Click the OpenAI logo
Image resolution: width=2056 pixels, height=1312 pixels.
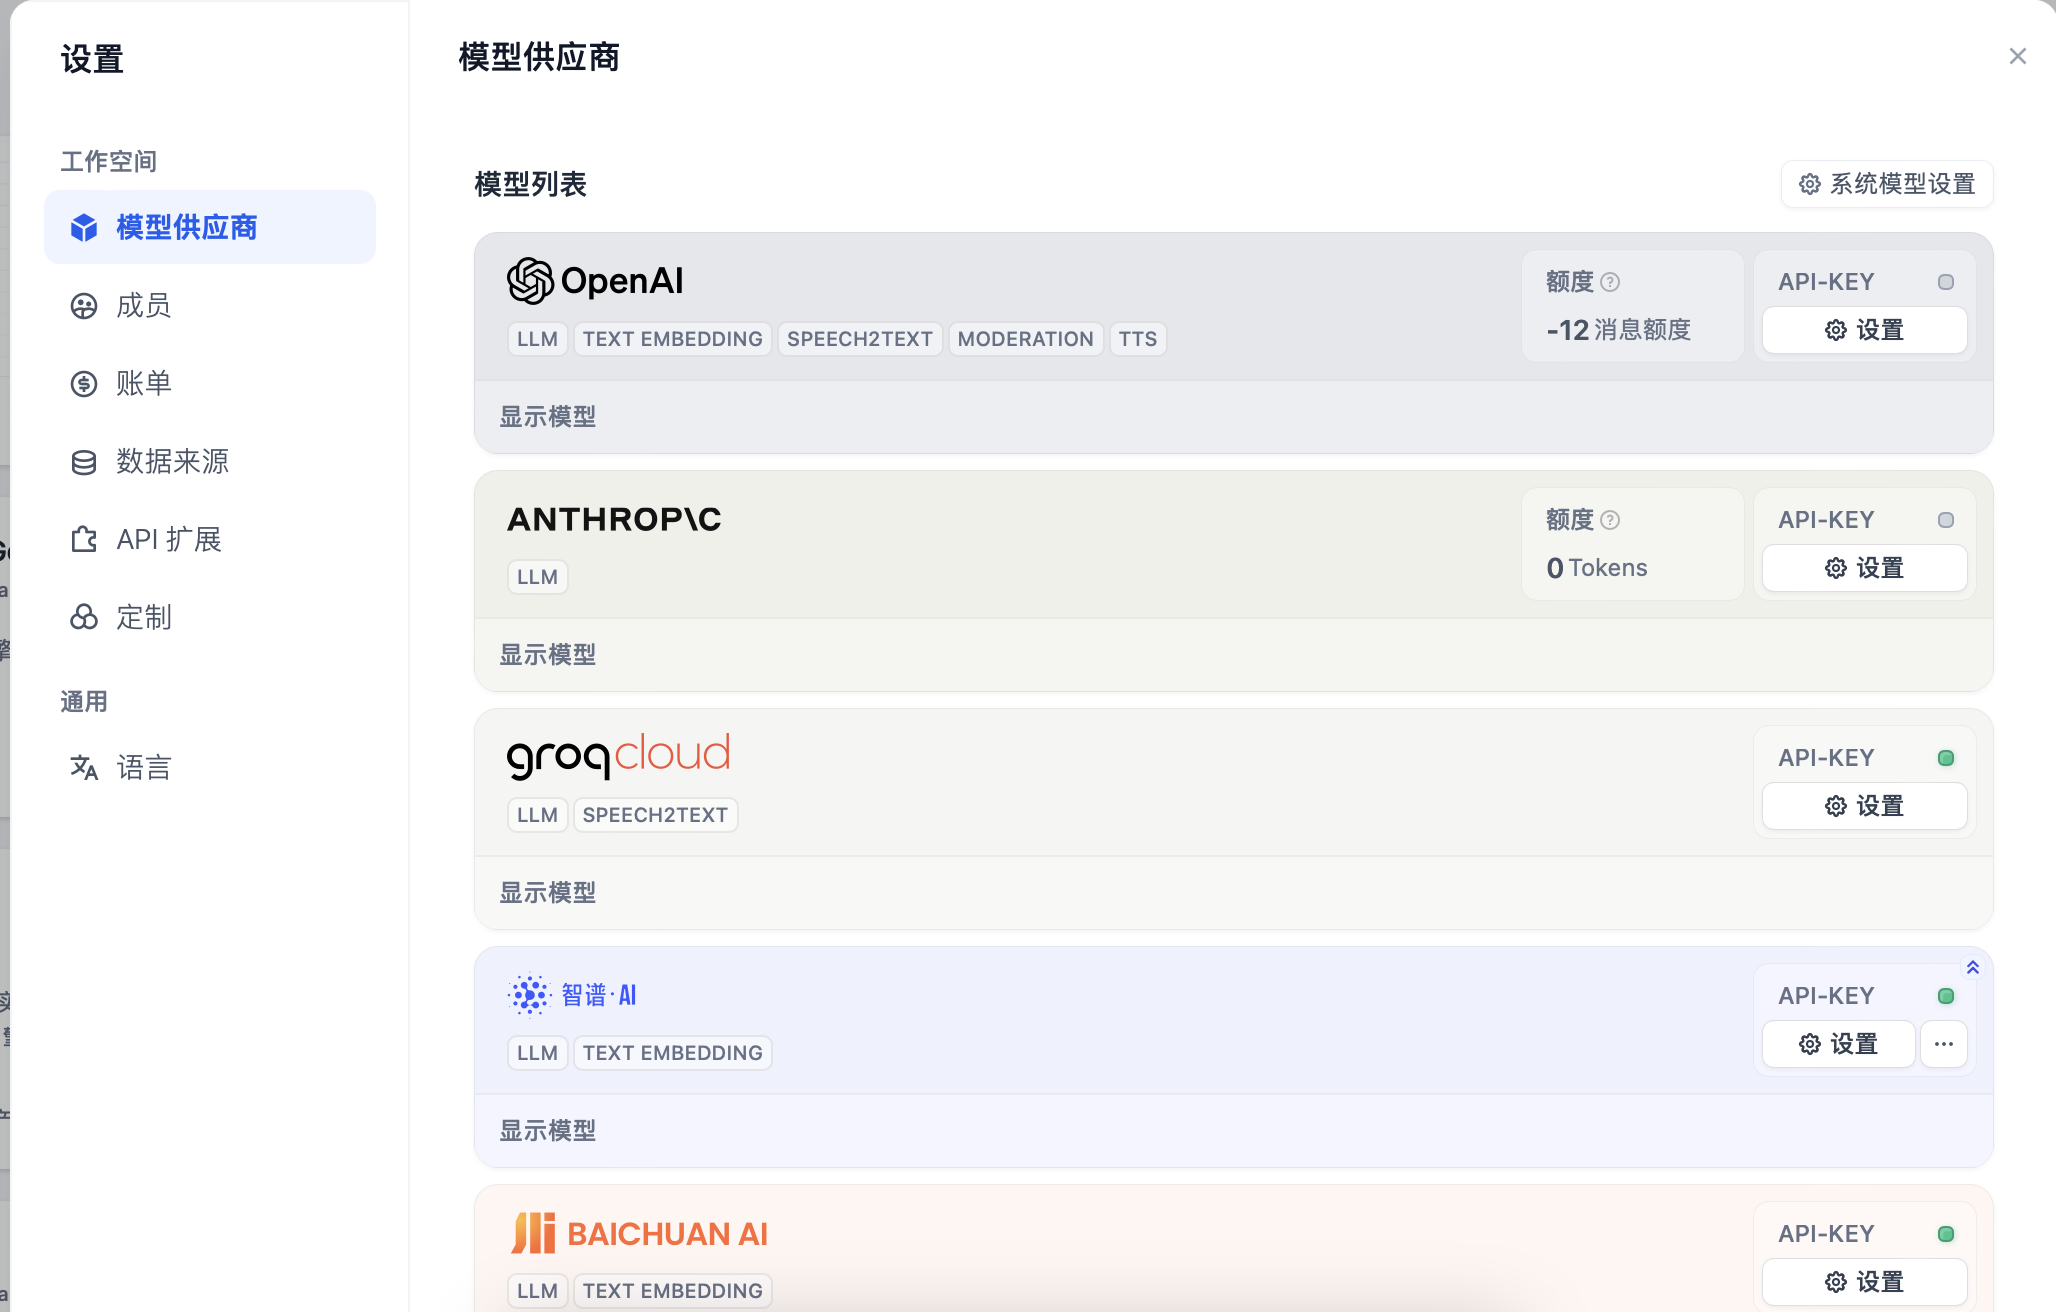pyautogui.click(x=595, y=281)
